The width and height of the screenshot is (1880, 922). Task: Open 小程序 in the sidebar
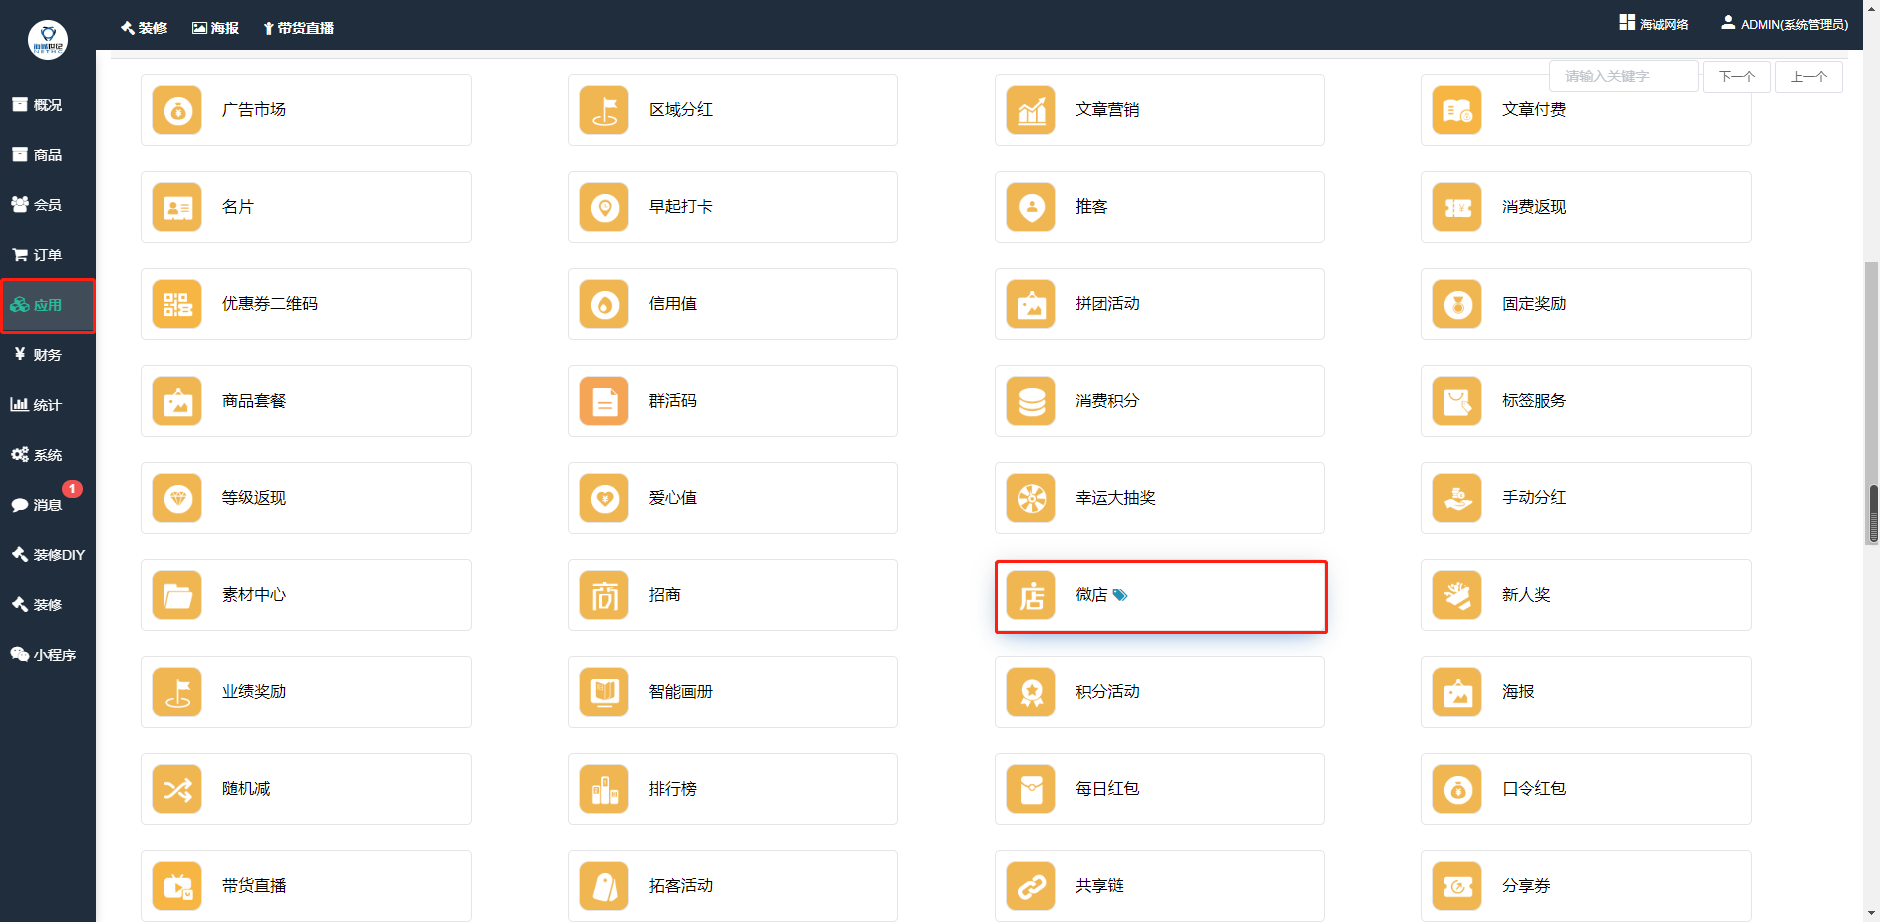coord(48,655)
